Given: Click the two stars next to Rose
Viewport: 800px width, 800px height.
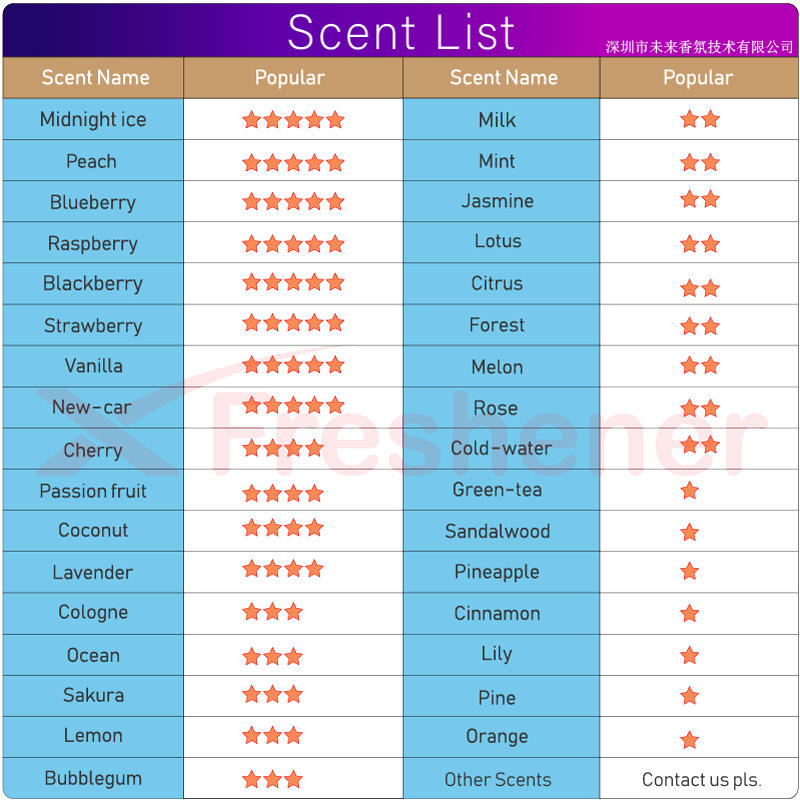Looking at the screenshot, I should 700,408.
